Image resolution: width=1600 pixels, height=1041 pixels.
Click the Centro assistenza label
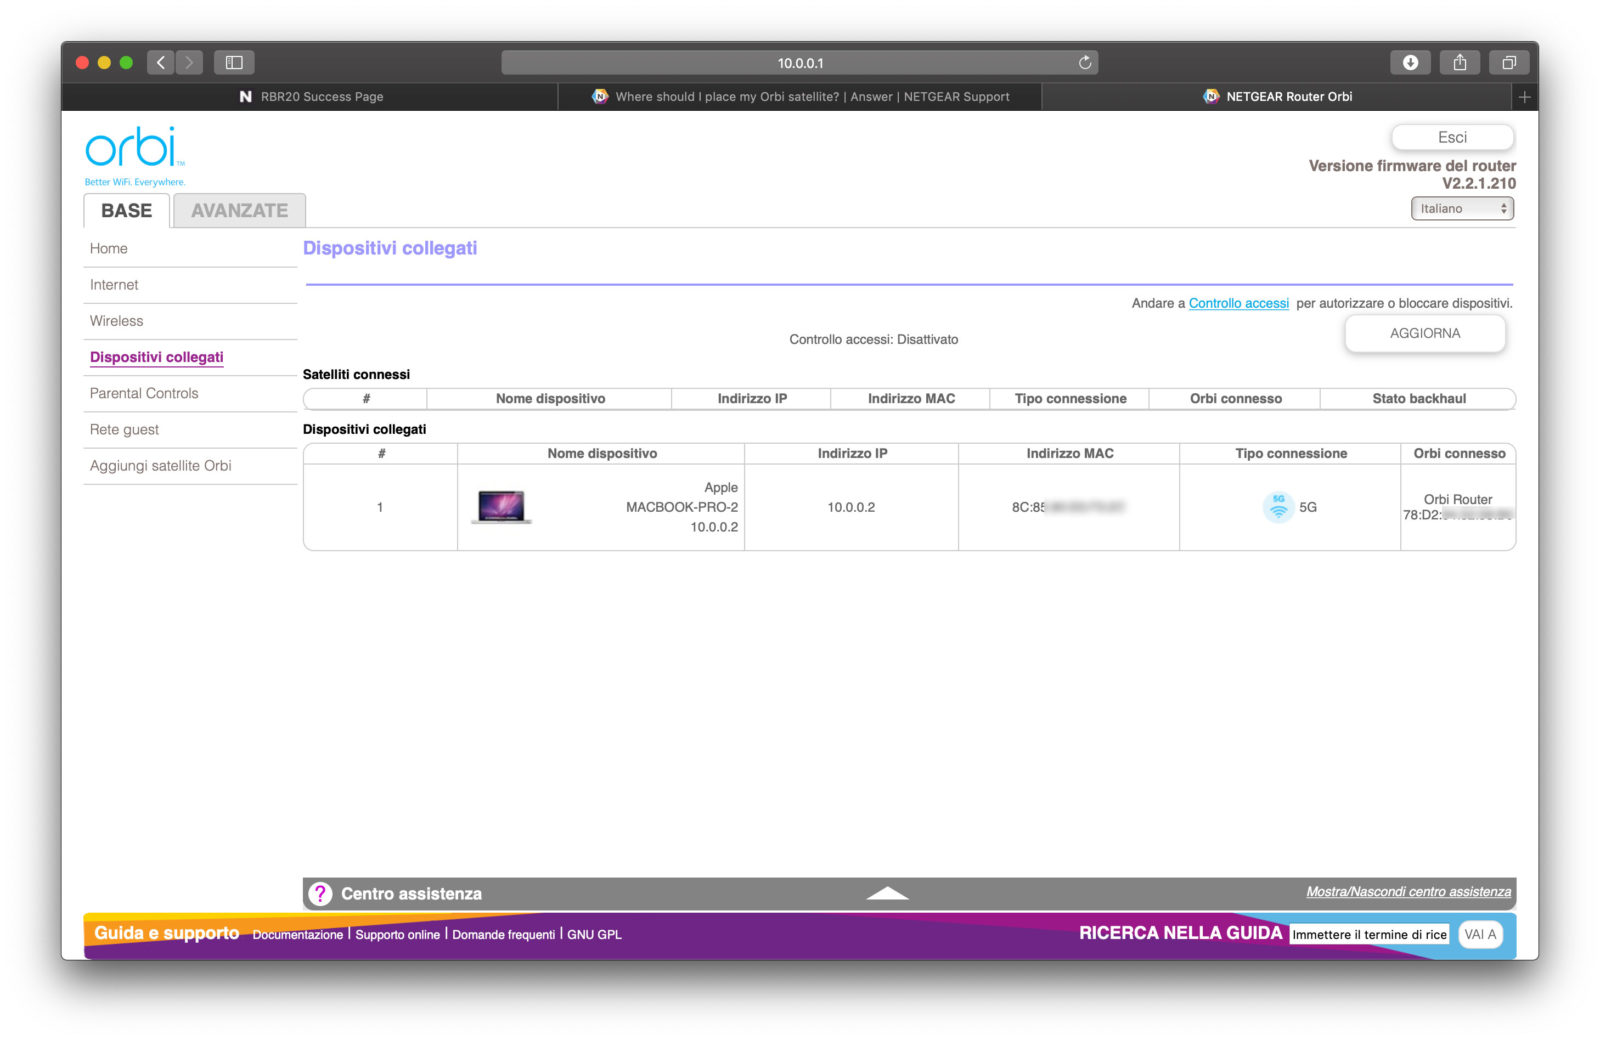(x=412, y=894)
